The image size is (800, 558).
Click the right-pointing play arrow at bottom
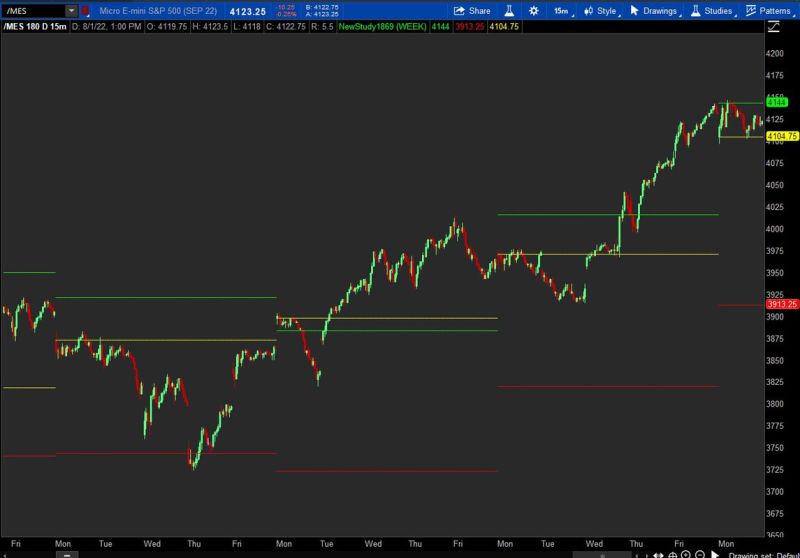pyautogui.click(x=715, y=554)
